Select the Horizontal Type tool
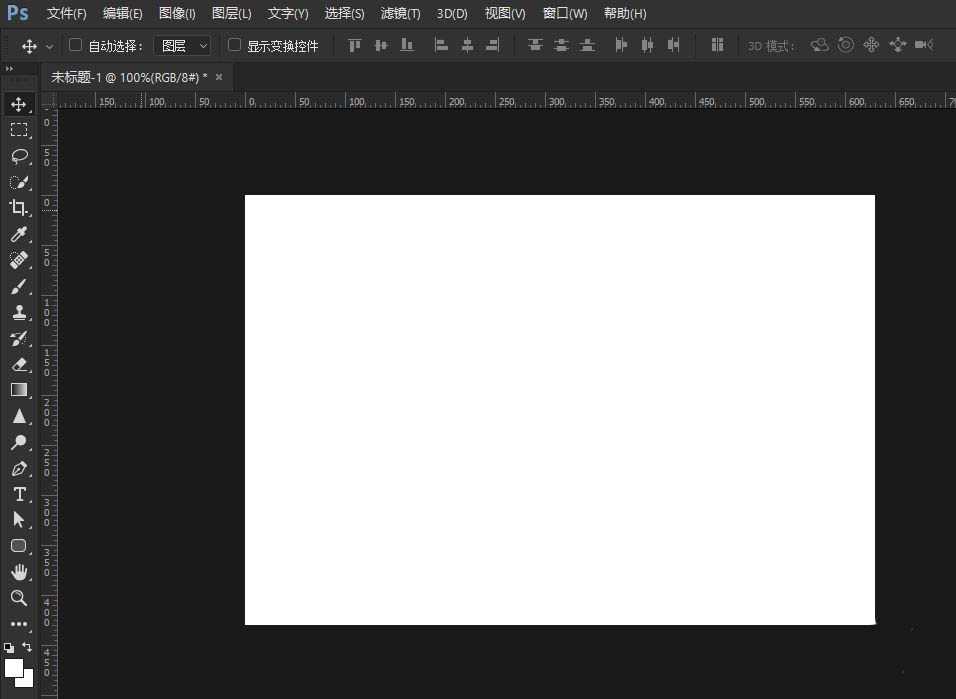Image resolution: width=956 pixels, height=699 pixels. pyautogui.click(x=19, y=494)
